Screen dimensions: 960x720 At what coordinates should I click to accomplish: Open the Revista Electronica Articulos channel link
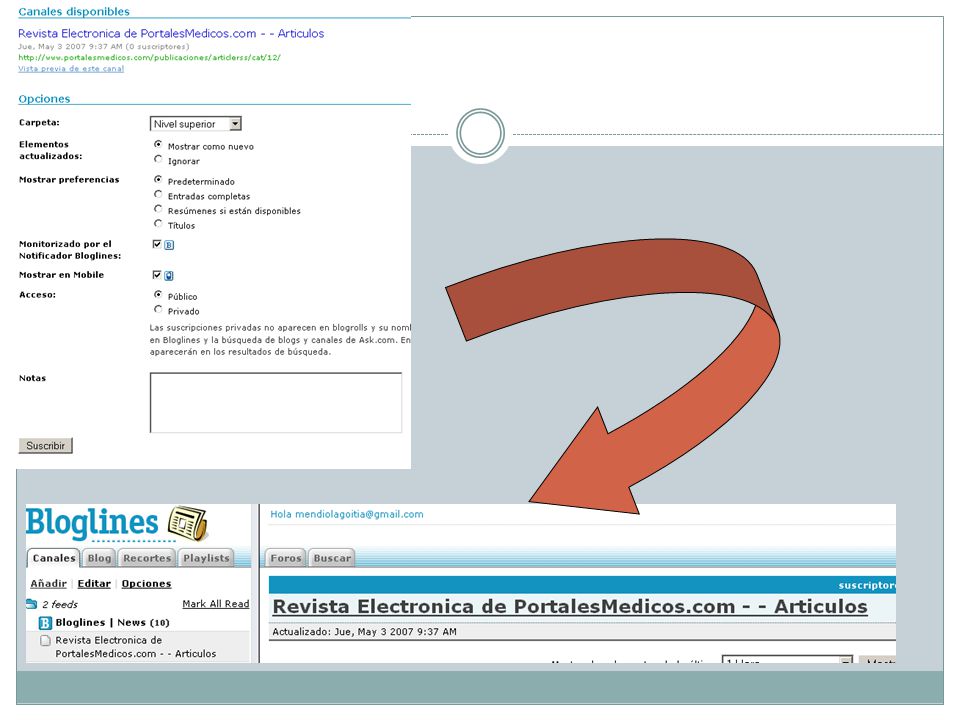click(x=171, y=34)
